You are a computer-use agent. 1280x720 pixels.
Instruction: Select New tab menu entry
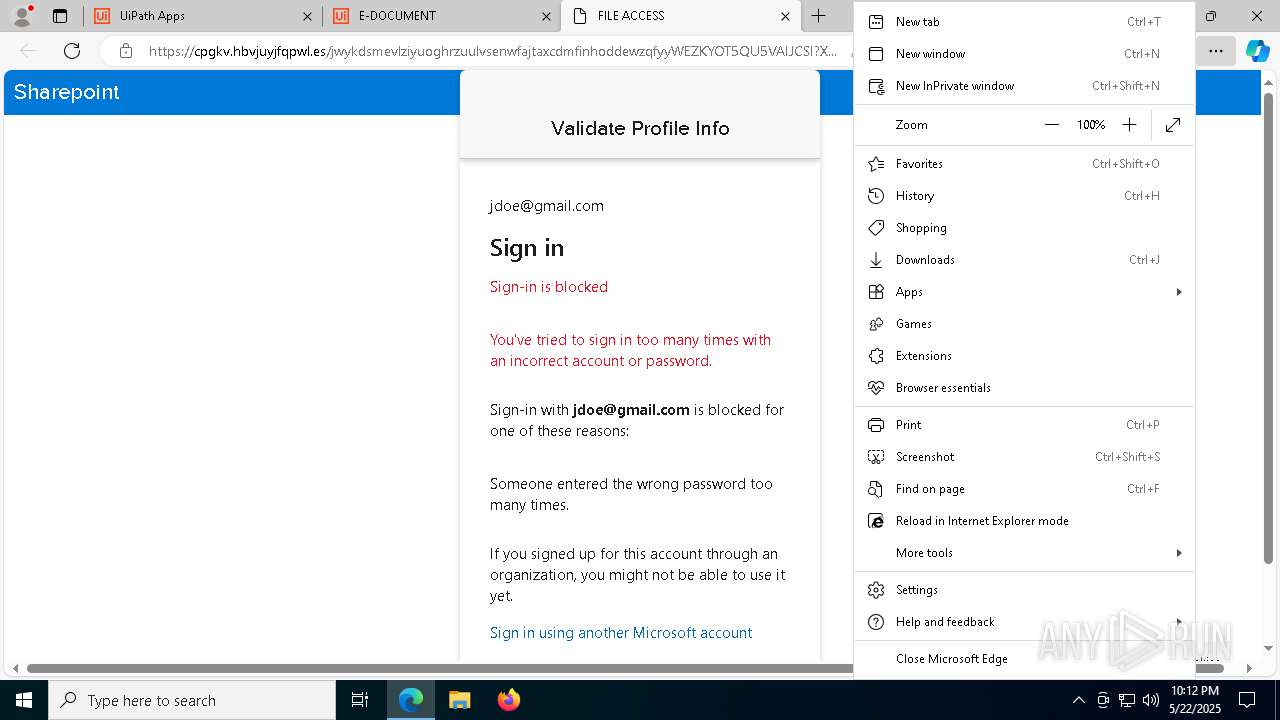click(1025, 22)
